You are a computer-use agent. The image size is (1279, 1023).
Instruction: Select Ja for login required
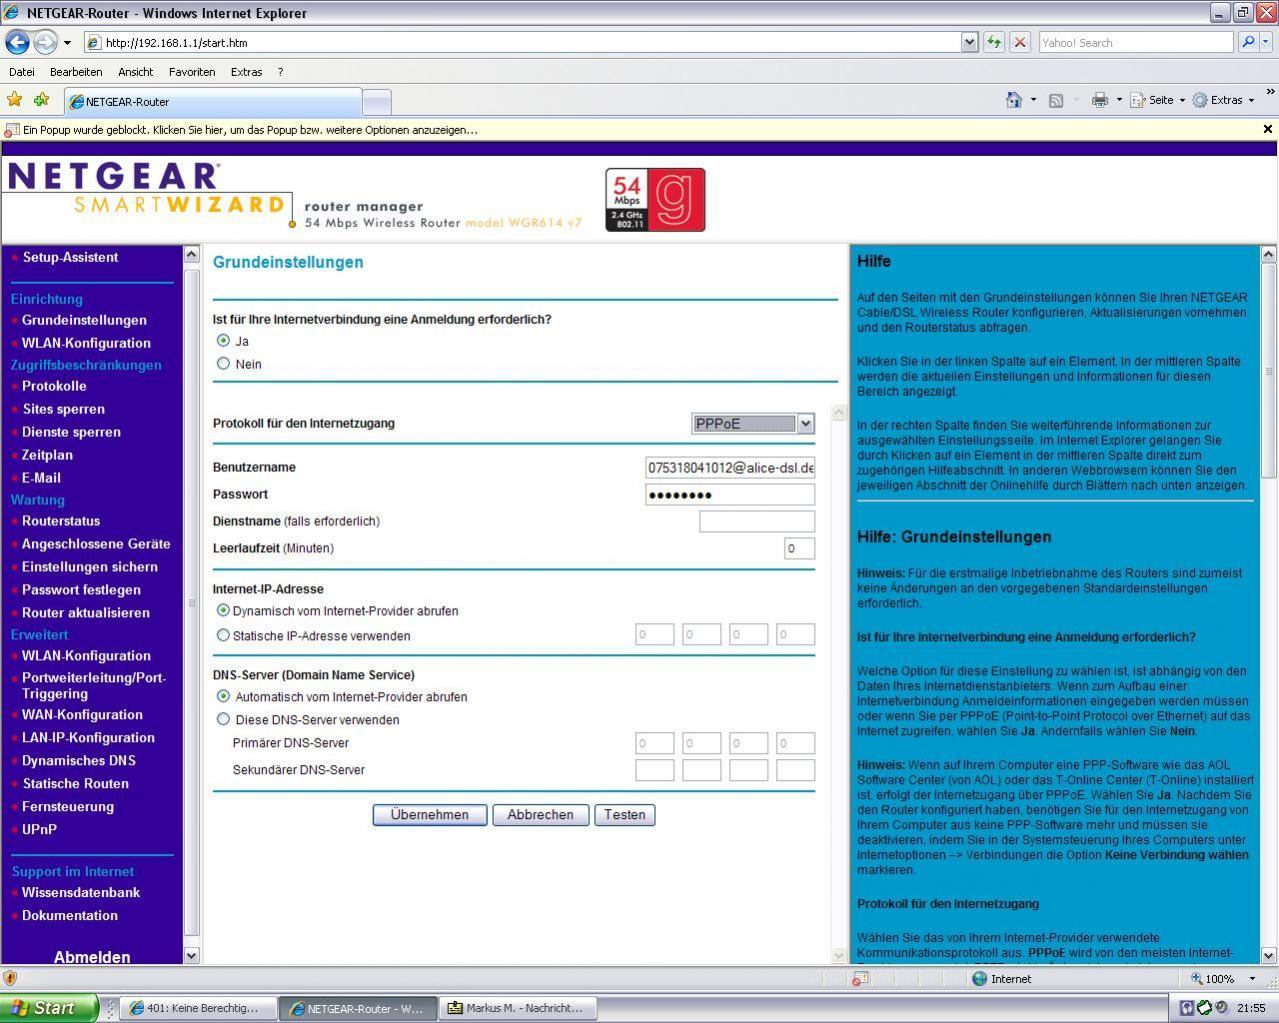[223, 341]
